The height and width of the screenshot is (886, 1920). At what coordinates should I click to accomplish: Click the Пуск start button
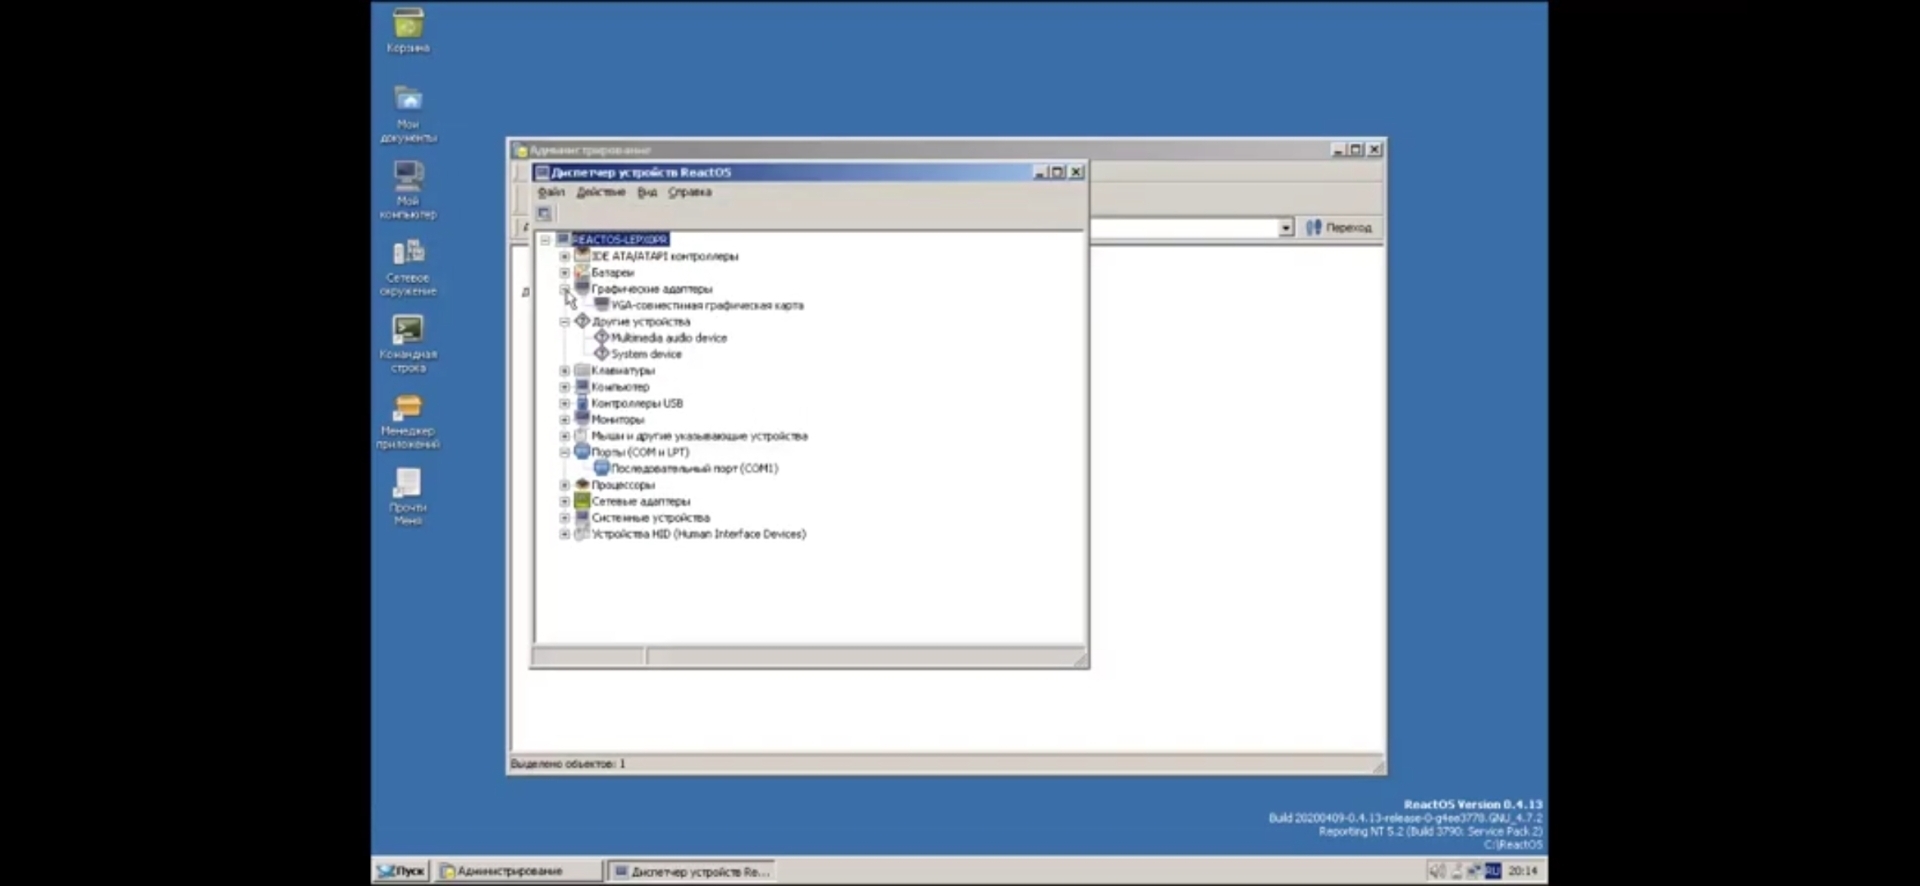[x=401, y=871]
